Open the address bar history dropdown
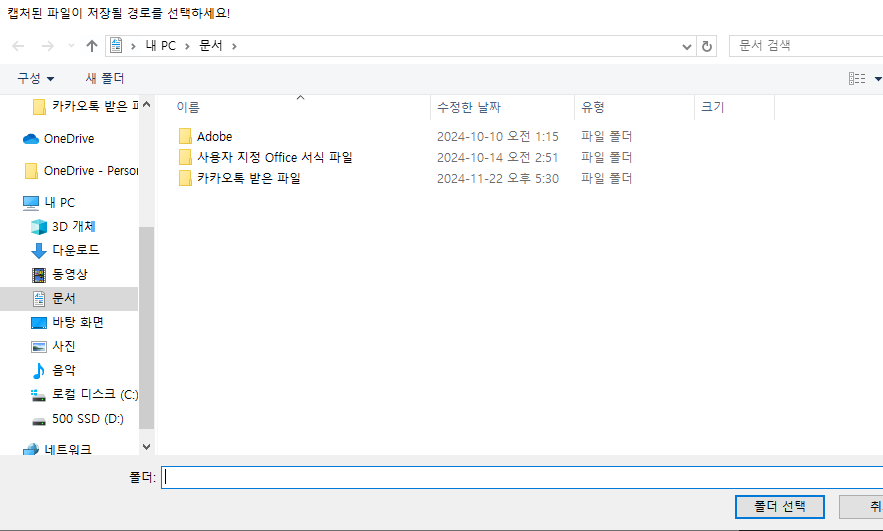This screenshot has width=883, height=531. point(686,47)
